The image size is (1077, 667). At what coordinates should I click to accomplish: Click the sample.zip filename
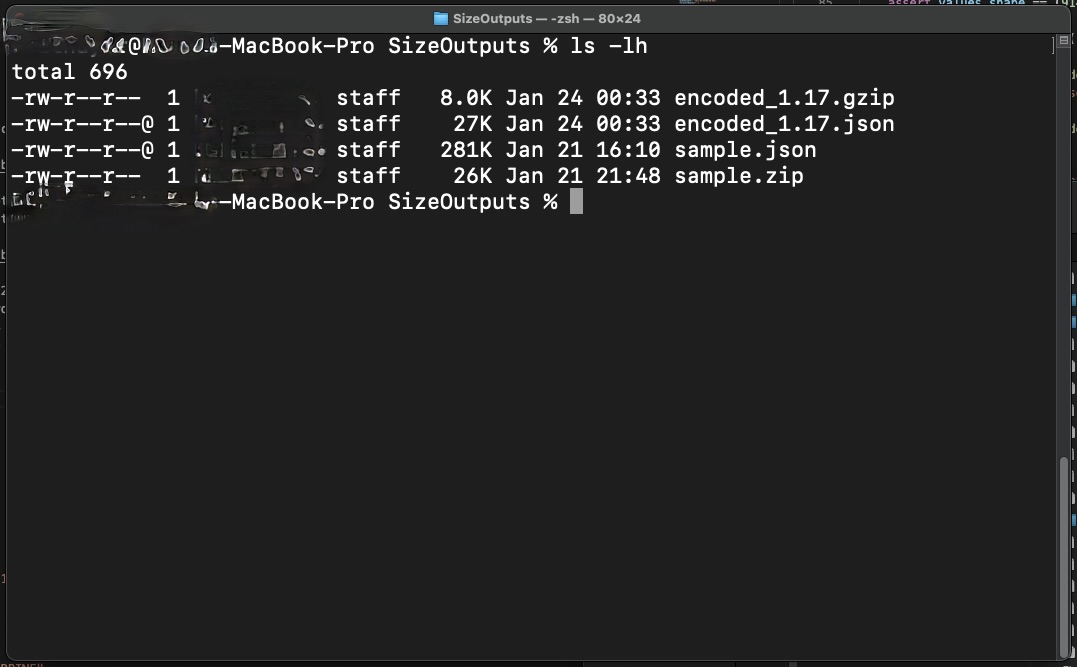[x=739, y=176]
